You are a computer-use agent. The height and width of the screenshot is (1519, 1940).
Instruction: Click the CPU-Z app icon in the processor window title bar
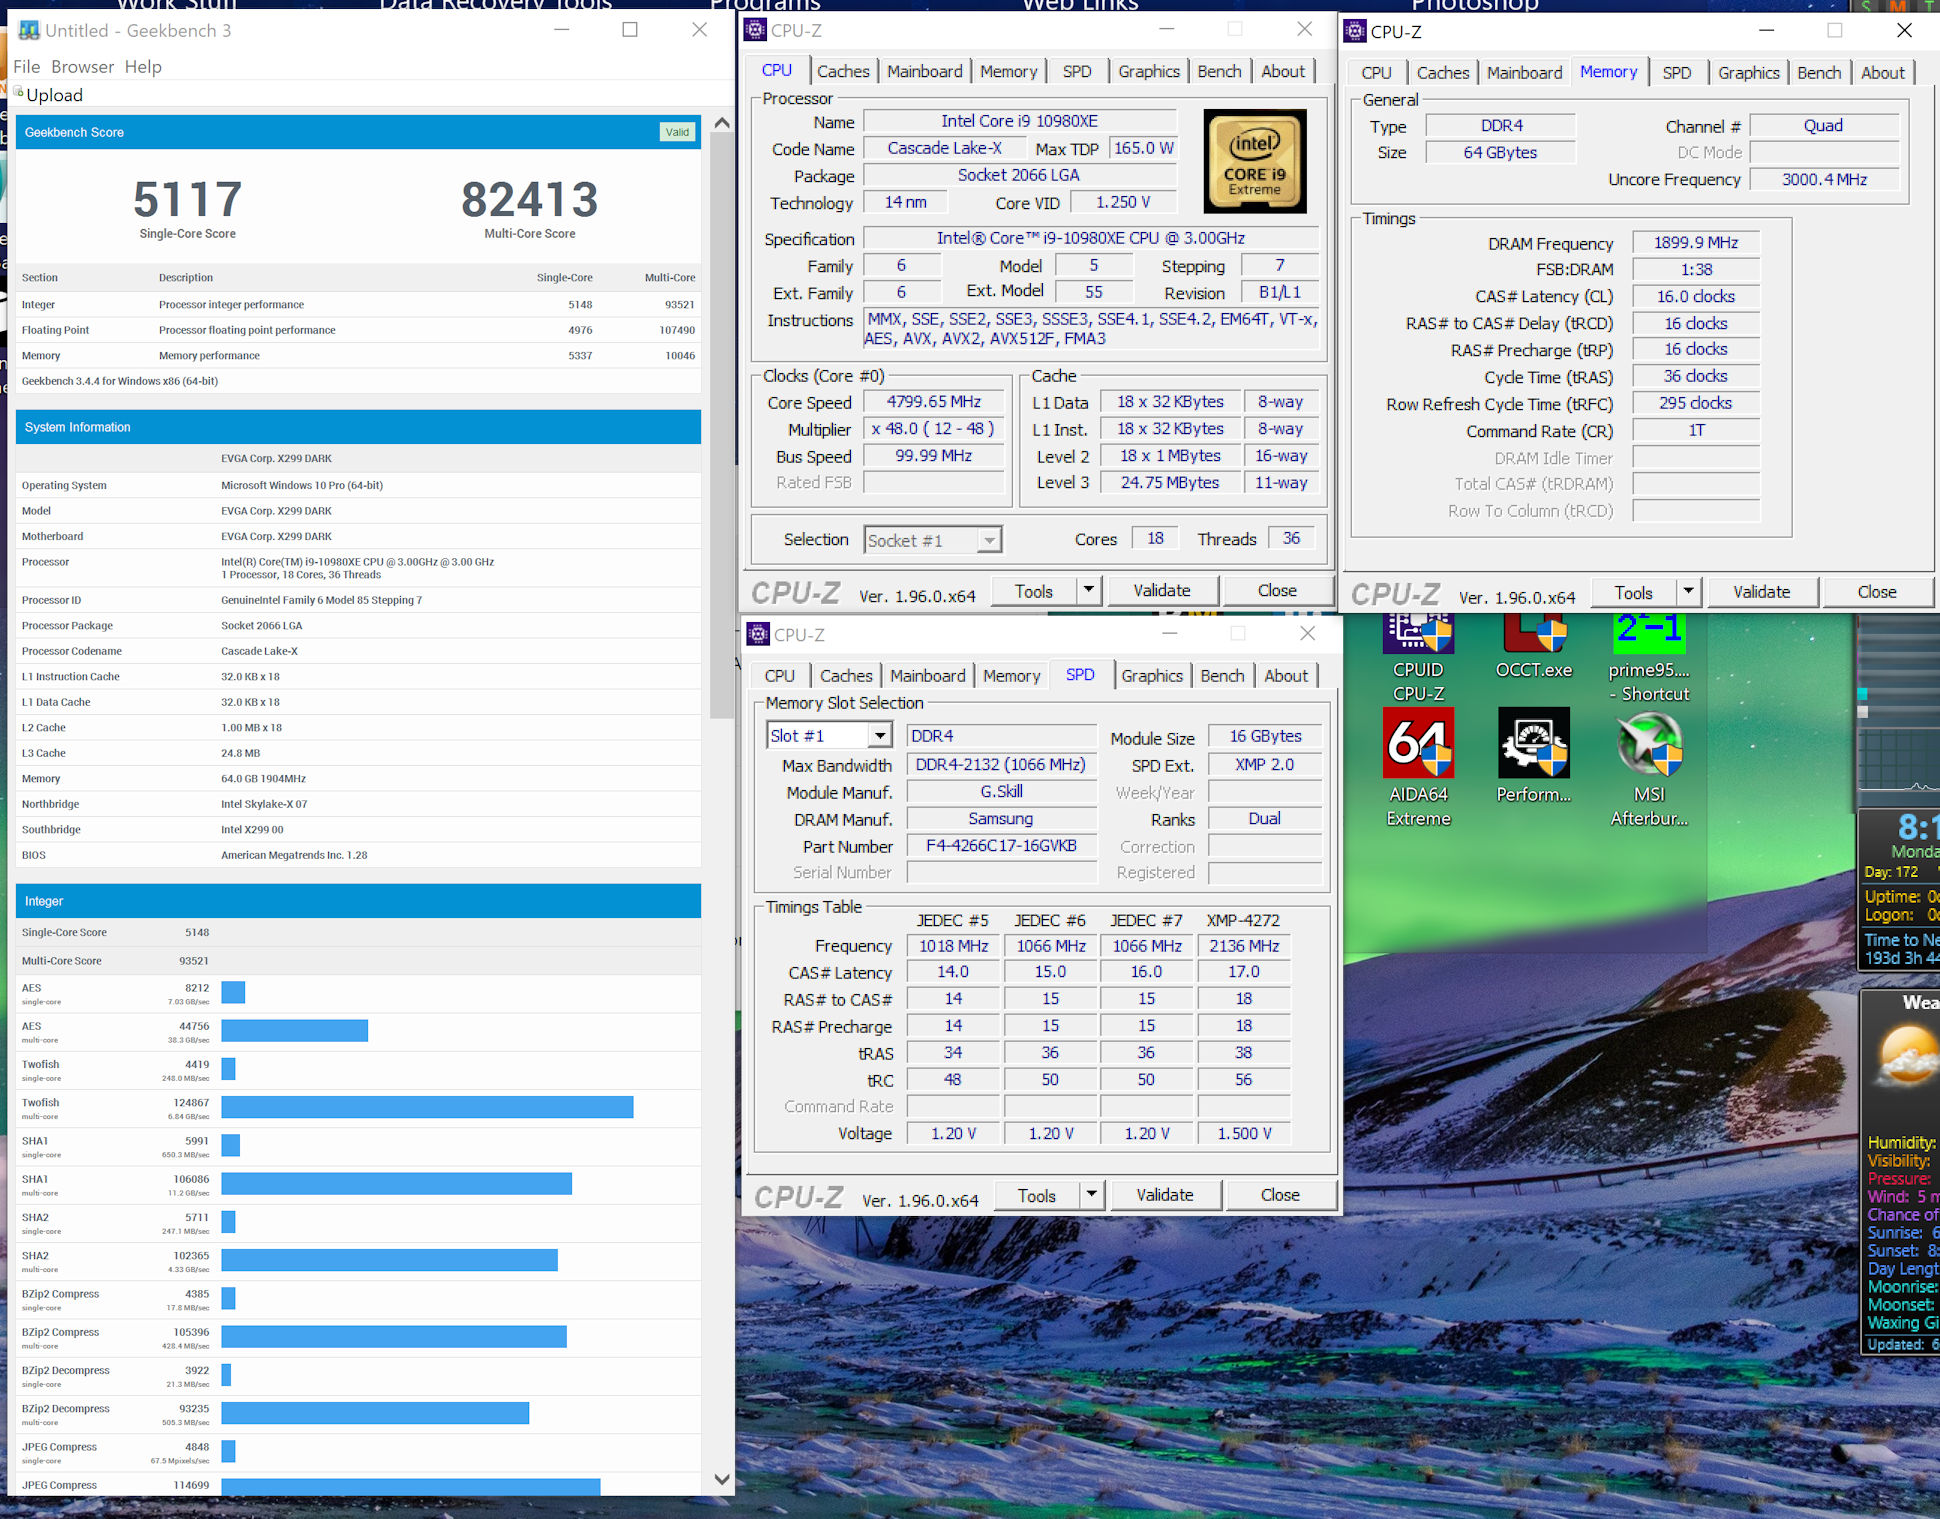pos(756,30)
